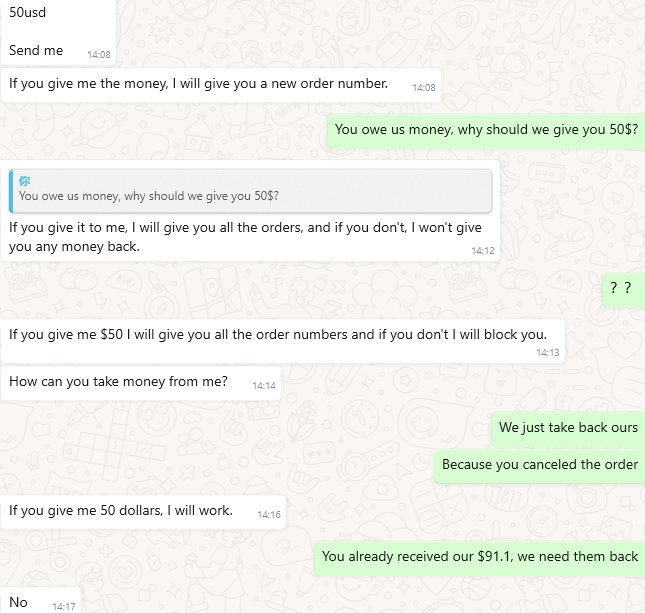Click the "You already received our $91.1" message
The image size is (645, 613).
click(480, 557)
